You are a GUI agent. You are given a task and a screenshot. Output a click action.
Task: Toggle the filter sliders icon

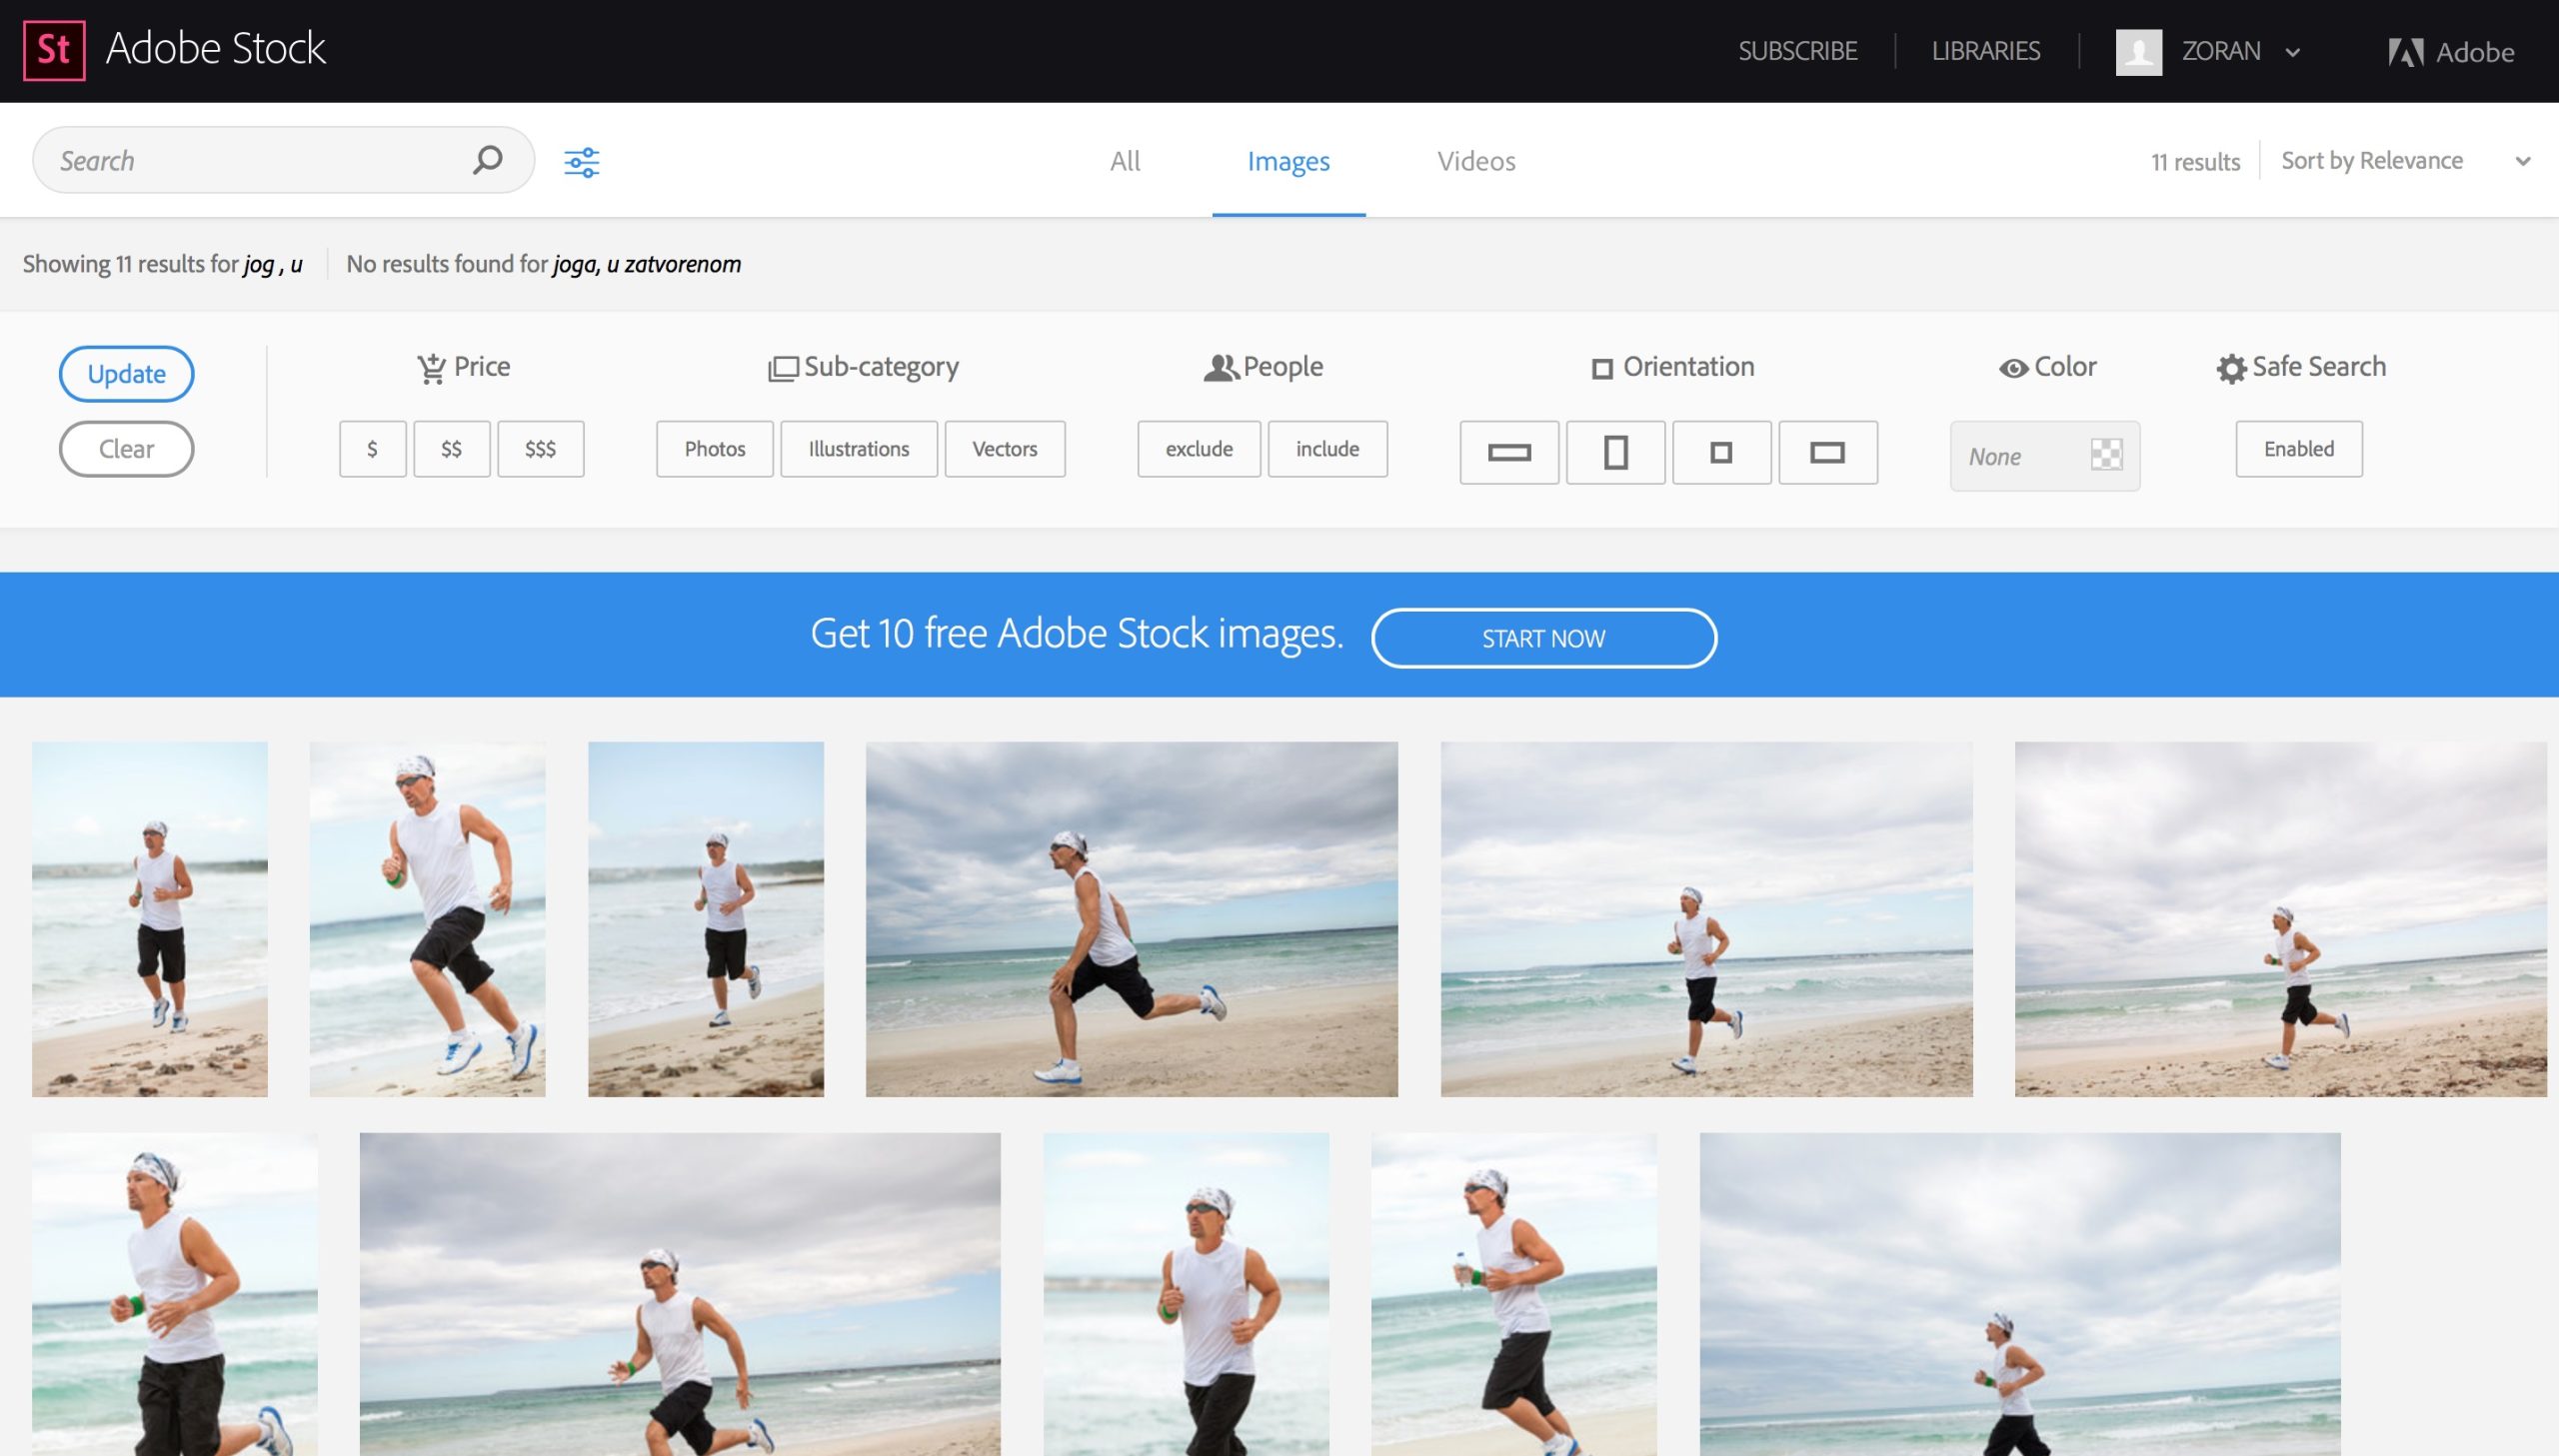[x=581, y=162]
